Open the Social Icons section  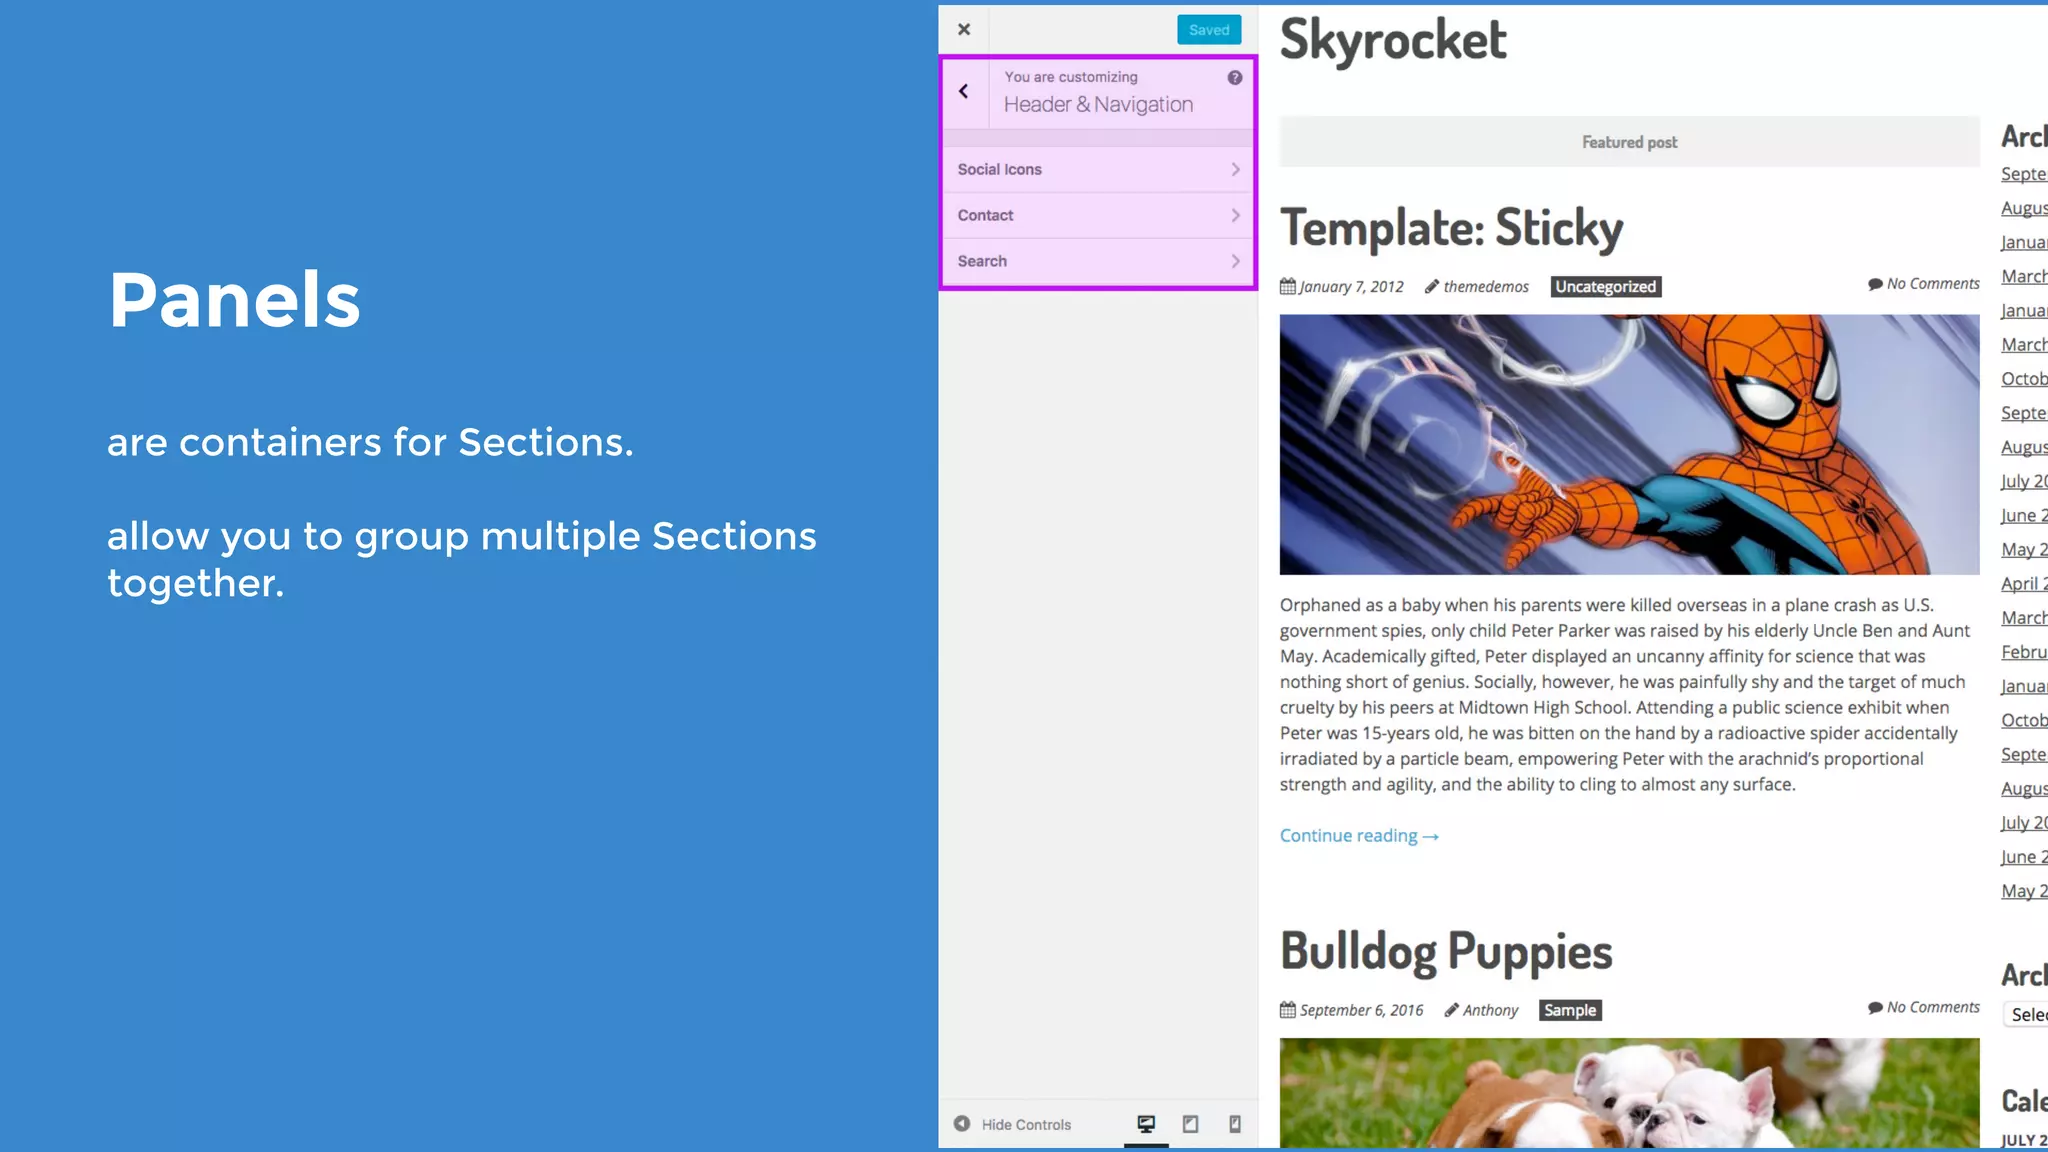pyautogui.click(x=1098, y=169)
